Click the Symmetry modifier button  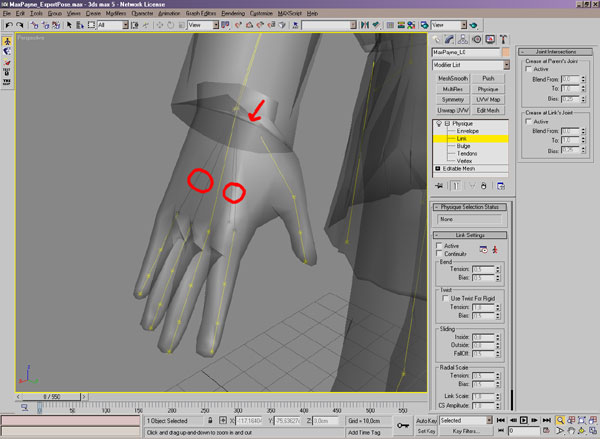453,100
